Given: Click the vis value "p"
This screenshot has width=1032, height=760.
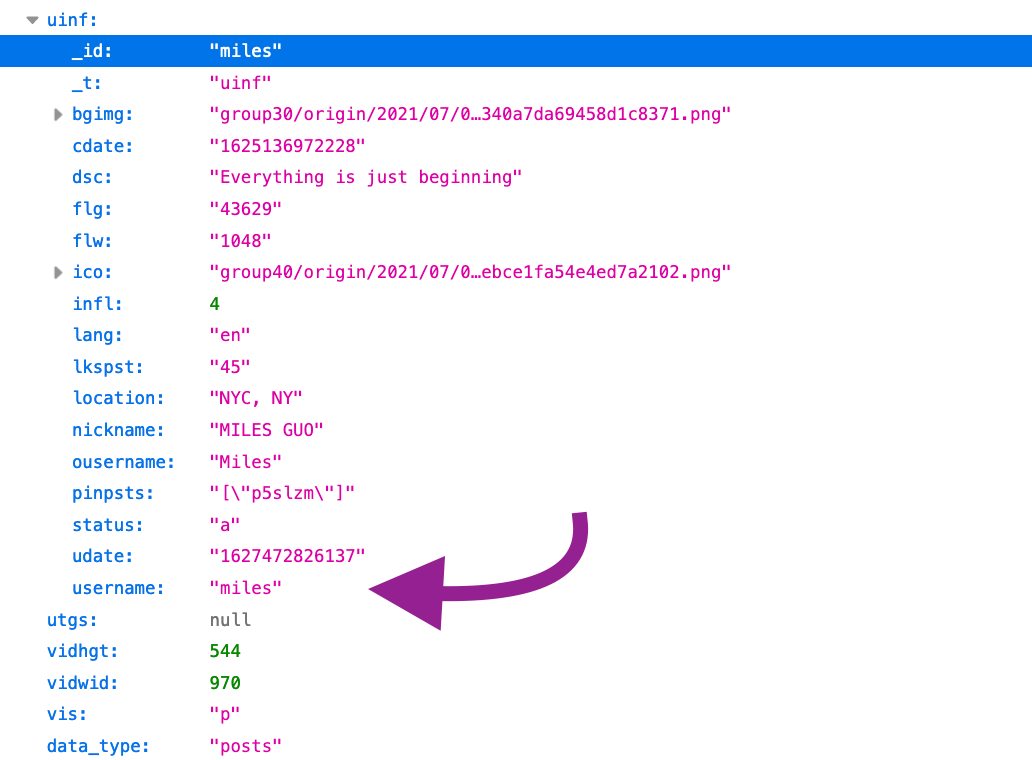Looking at the screenshot, I should [x=222, y=713].
